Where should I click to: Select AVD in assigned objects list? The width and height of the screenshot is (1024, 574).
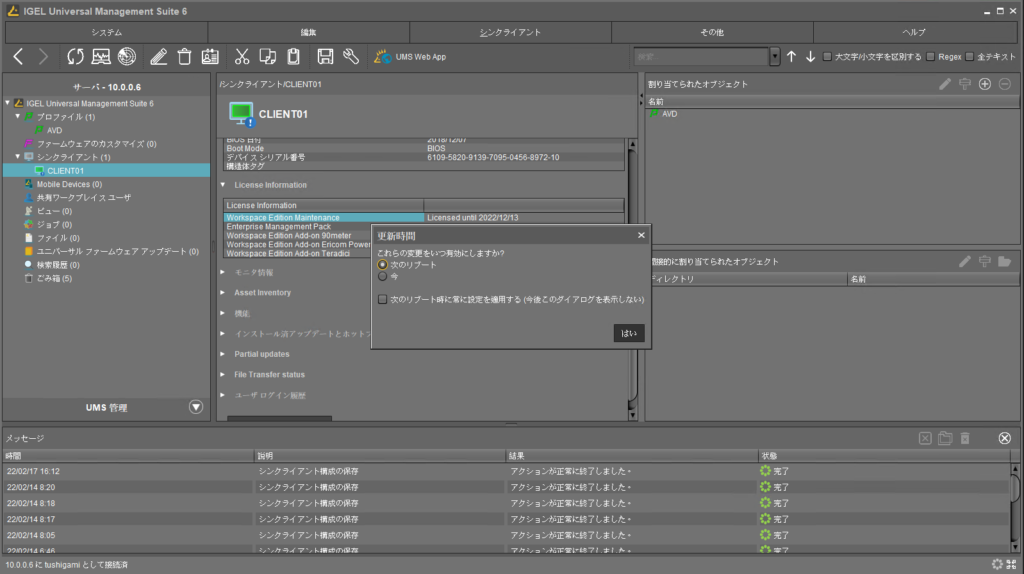(669, 114)
